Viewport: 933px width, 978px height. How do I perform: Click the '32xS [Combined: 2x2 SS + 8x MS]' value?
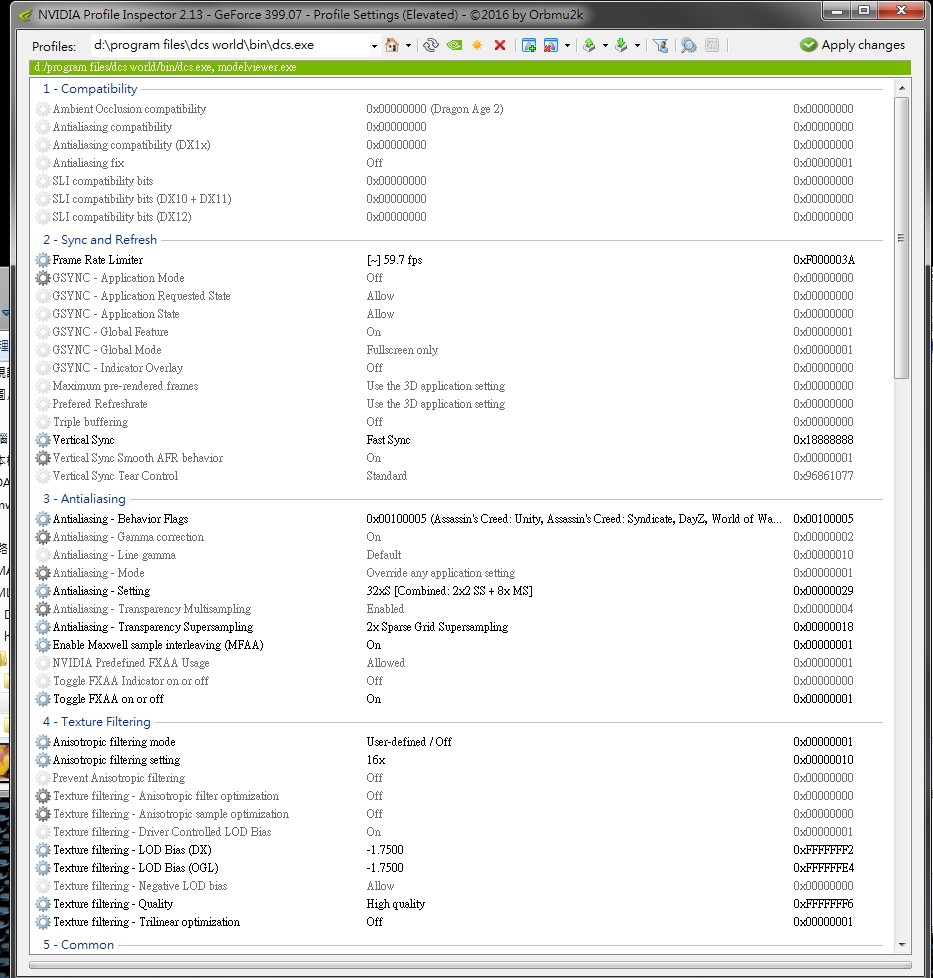[449, 591]
